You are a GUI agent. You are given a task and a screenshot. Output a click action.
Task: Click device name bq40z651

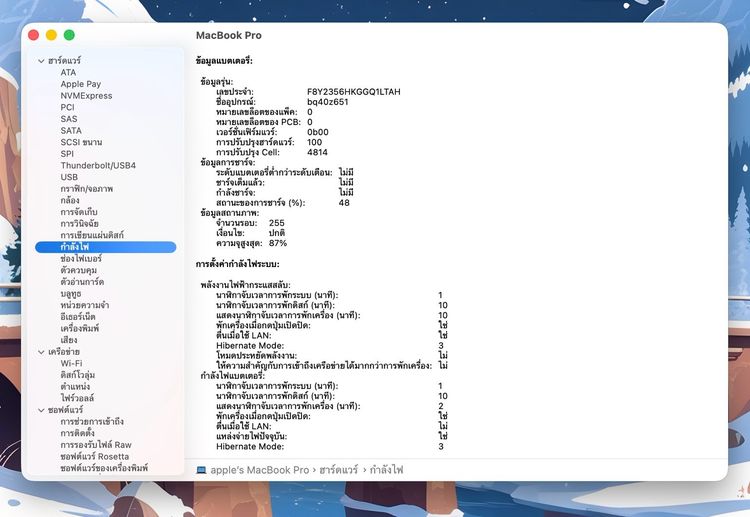pyautogui.click(x=328, y=102)
